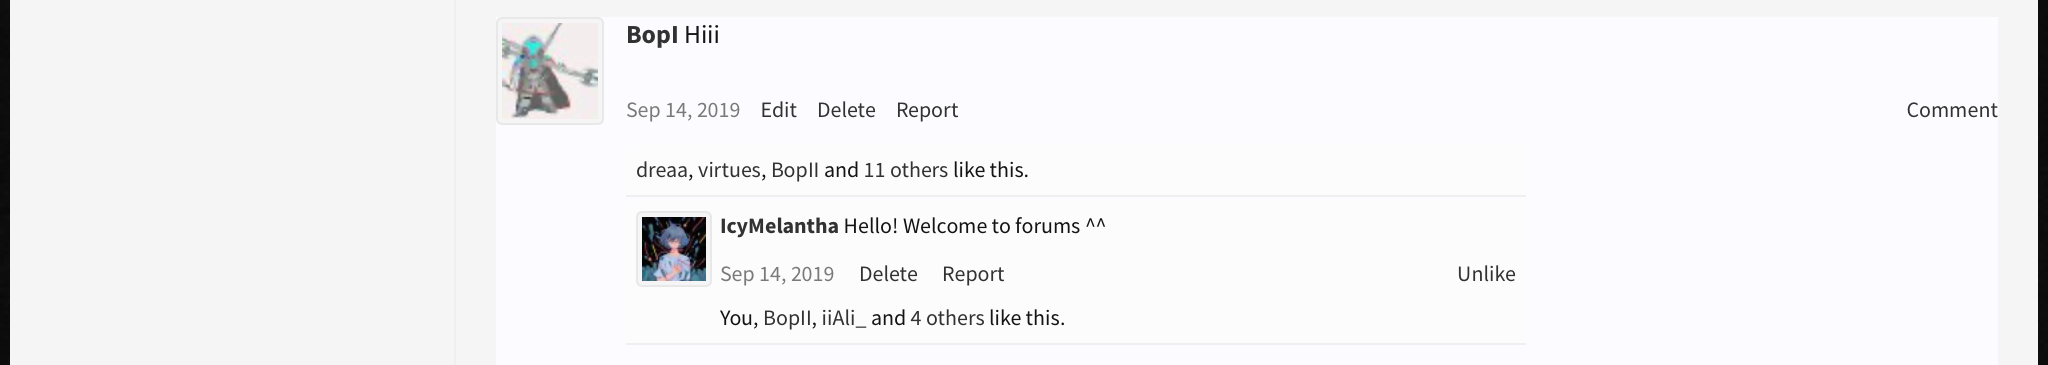Screen dimensions: 2048x365
Task: Open comment date Sep 14, 2019 link
Action: (x=777, y=274)
